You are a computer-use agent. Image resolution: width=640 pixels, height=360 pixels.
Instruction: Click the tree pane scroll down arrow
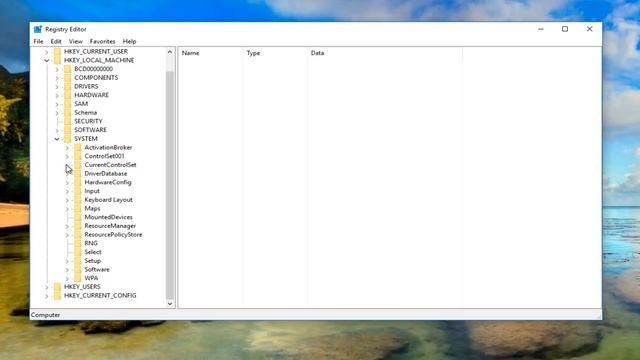click(x=170, y=304)
